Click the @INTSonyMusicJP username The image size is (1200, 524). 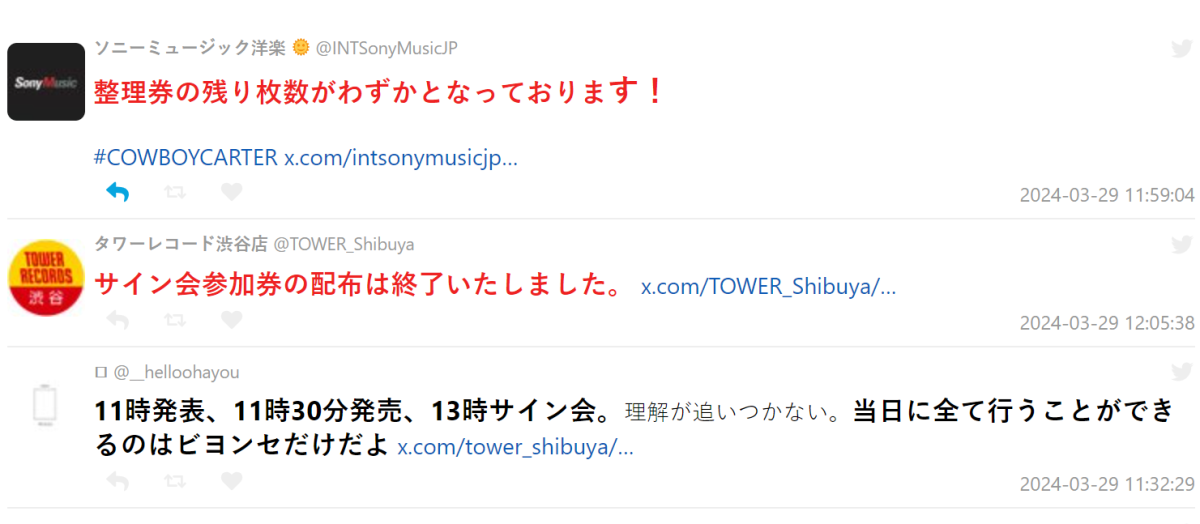387,48
